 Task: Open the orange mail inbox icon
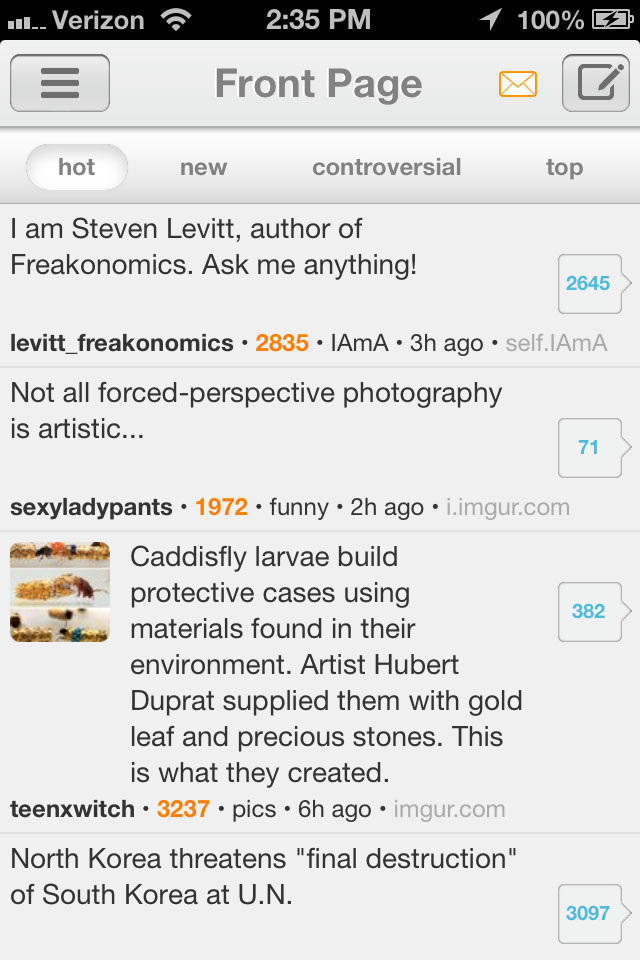[518, 84]
